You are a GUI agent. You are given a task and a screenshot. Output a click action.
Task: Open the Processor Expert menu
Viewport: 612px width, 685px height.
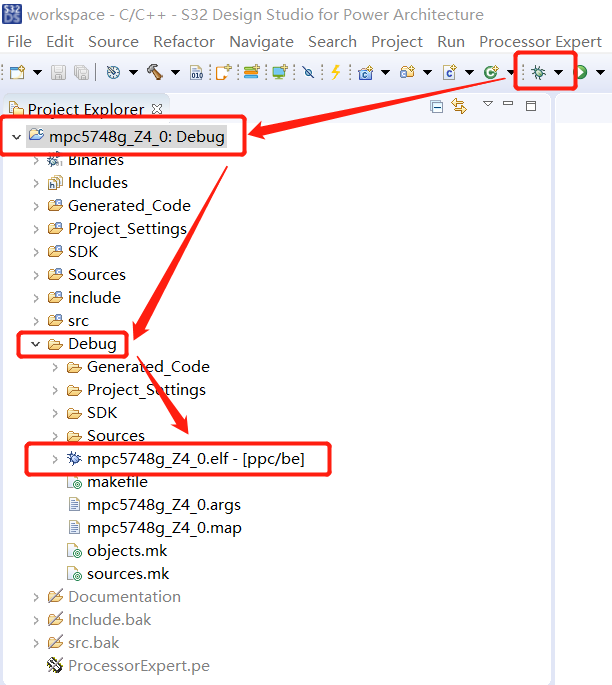(540, 42)
